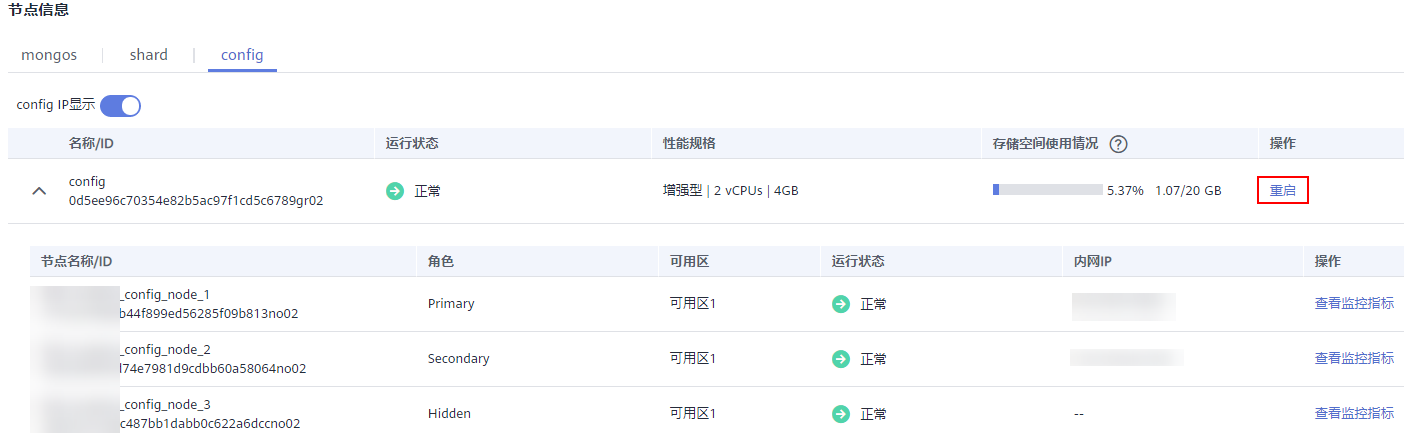
Task: Open 查看监控指标 for the Primary node
Action: [1354, 303]
